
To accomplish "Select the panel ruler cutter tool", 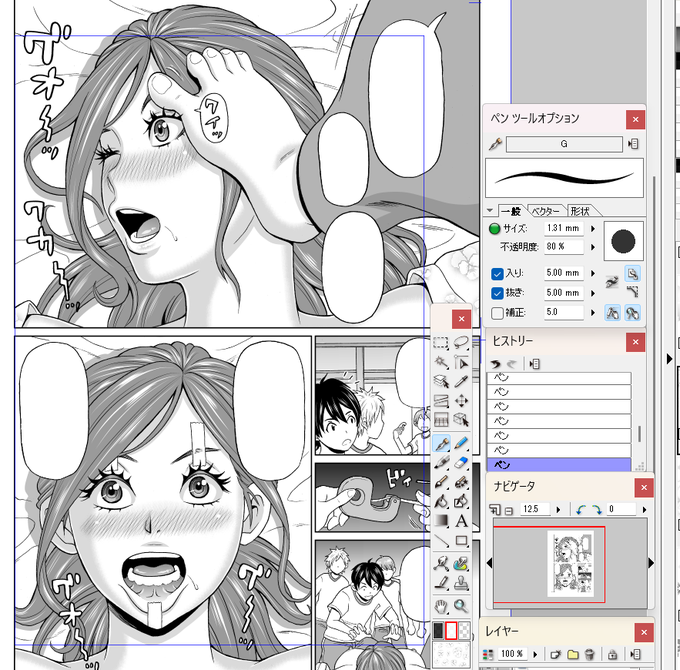I will (x=441, y=400).
